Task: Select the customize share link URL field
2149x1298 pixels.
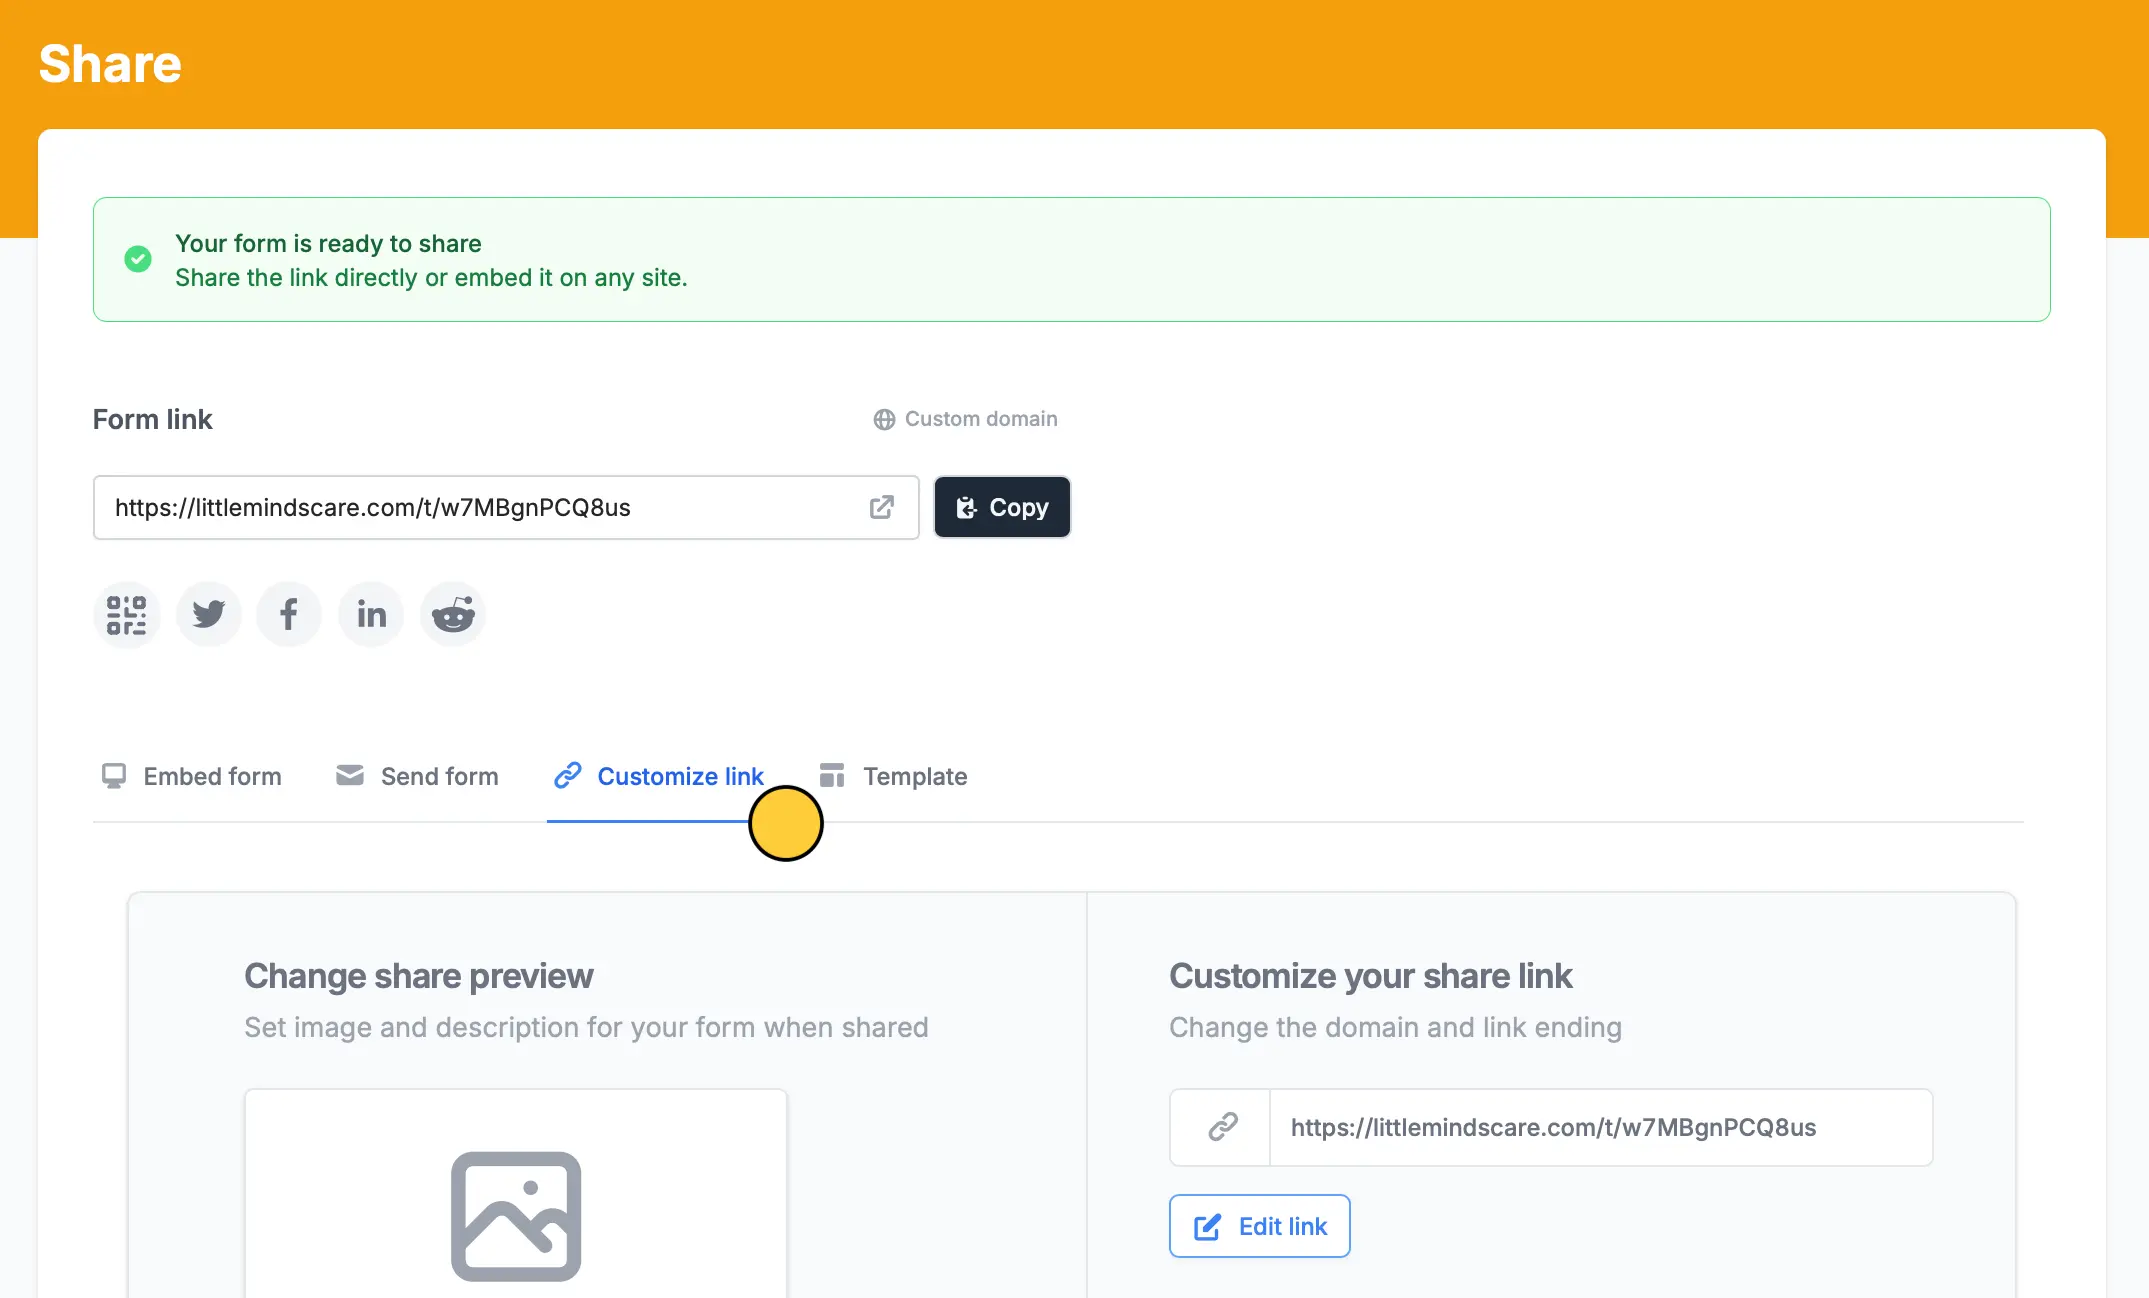Action: click(x=1600, y=1127)
